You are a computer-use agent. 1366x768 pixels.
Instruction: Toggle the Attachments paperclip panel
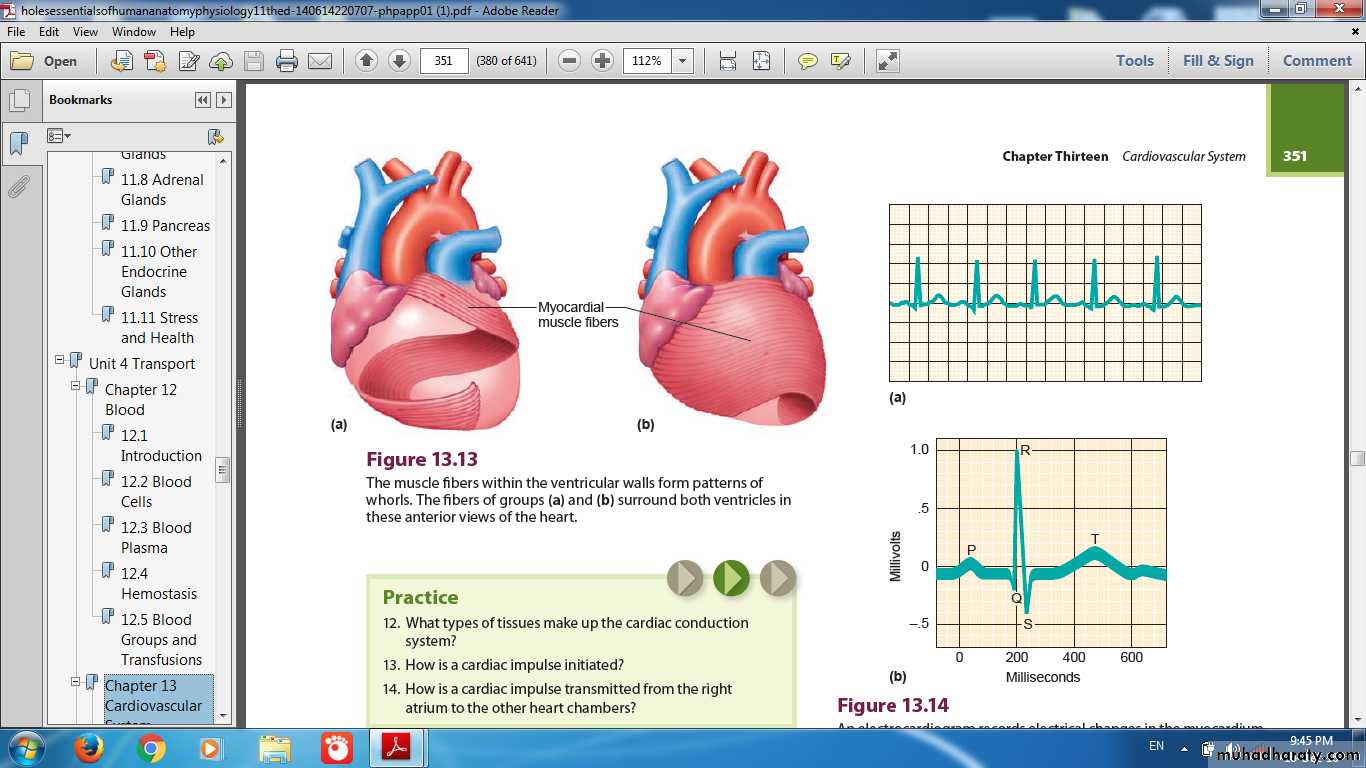18,186
